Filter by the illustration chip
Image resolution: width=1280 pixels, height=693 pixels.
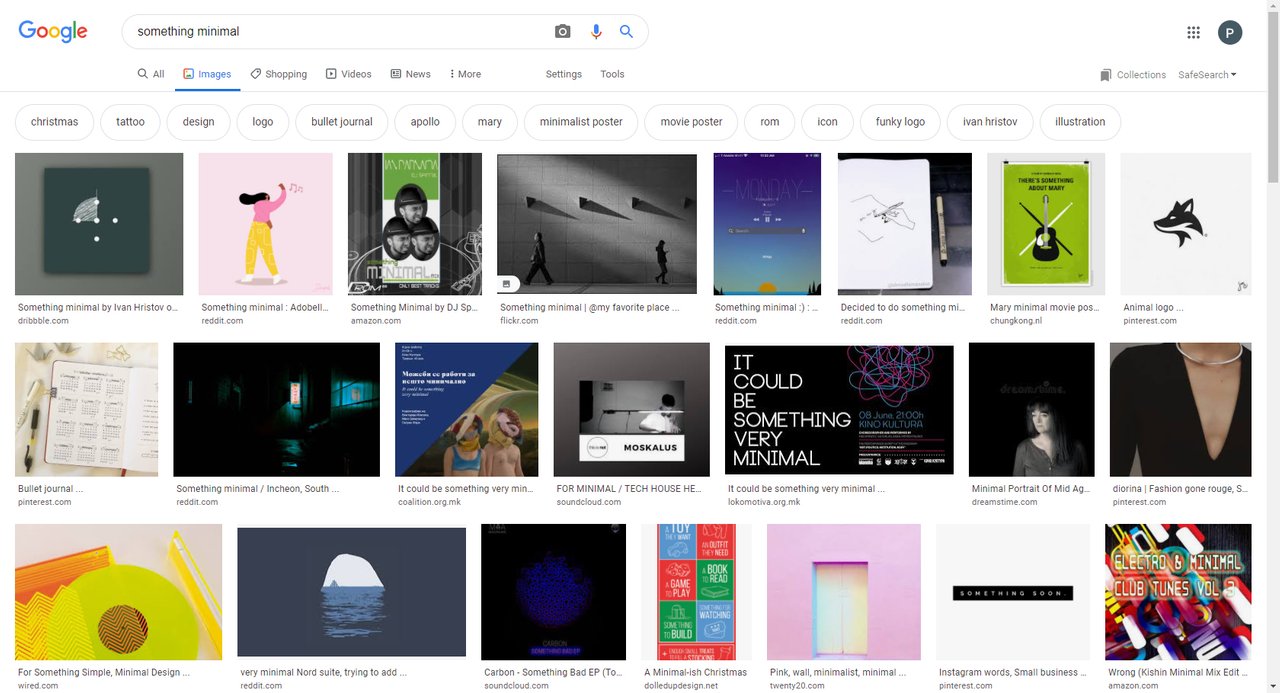pos(1080,122)
